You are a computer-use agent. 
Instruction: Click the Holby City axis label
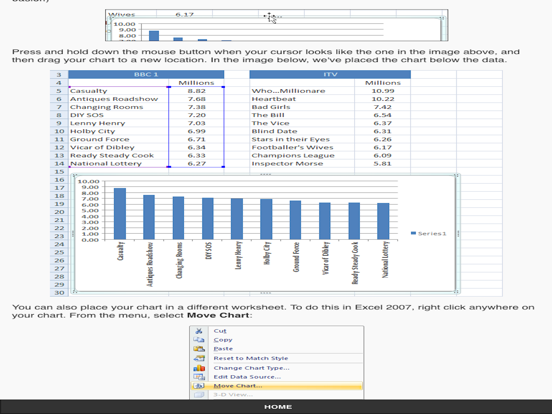tap(267, 253)
